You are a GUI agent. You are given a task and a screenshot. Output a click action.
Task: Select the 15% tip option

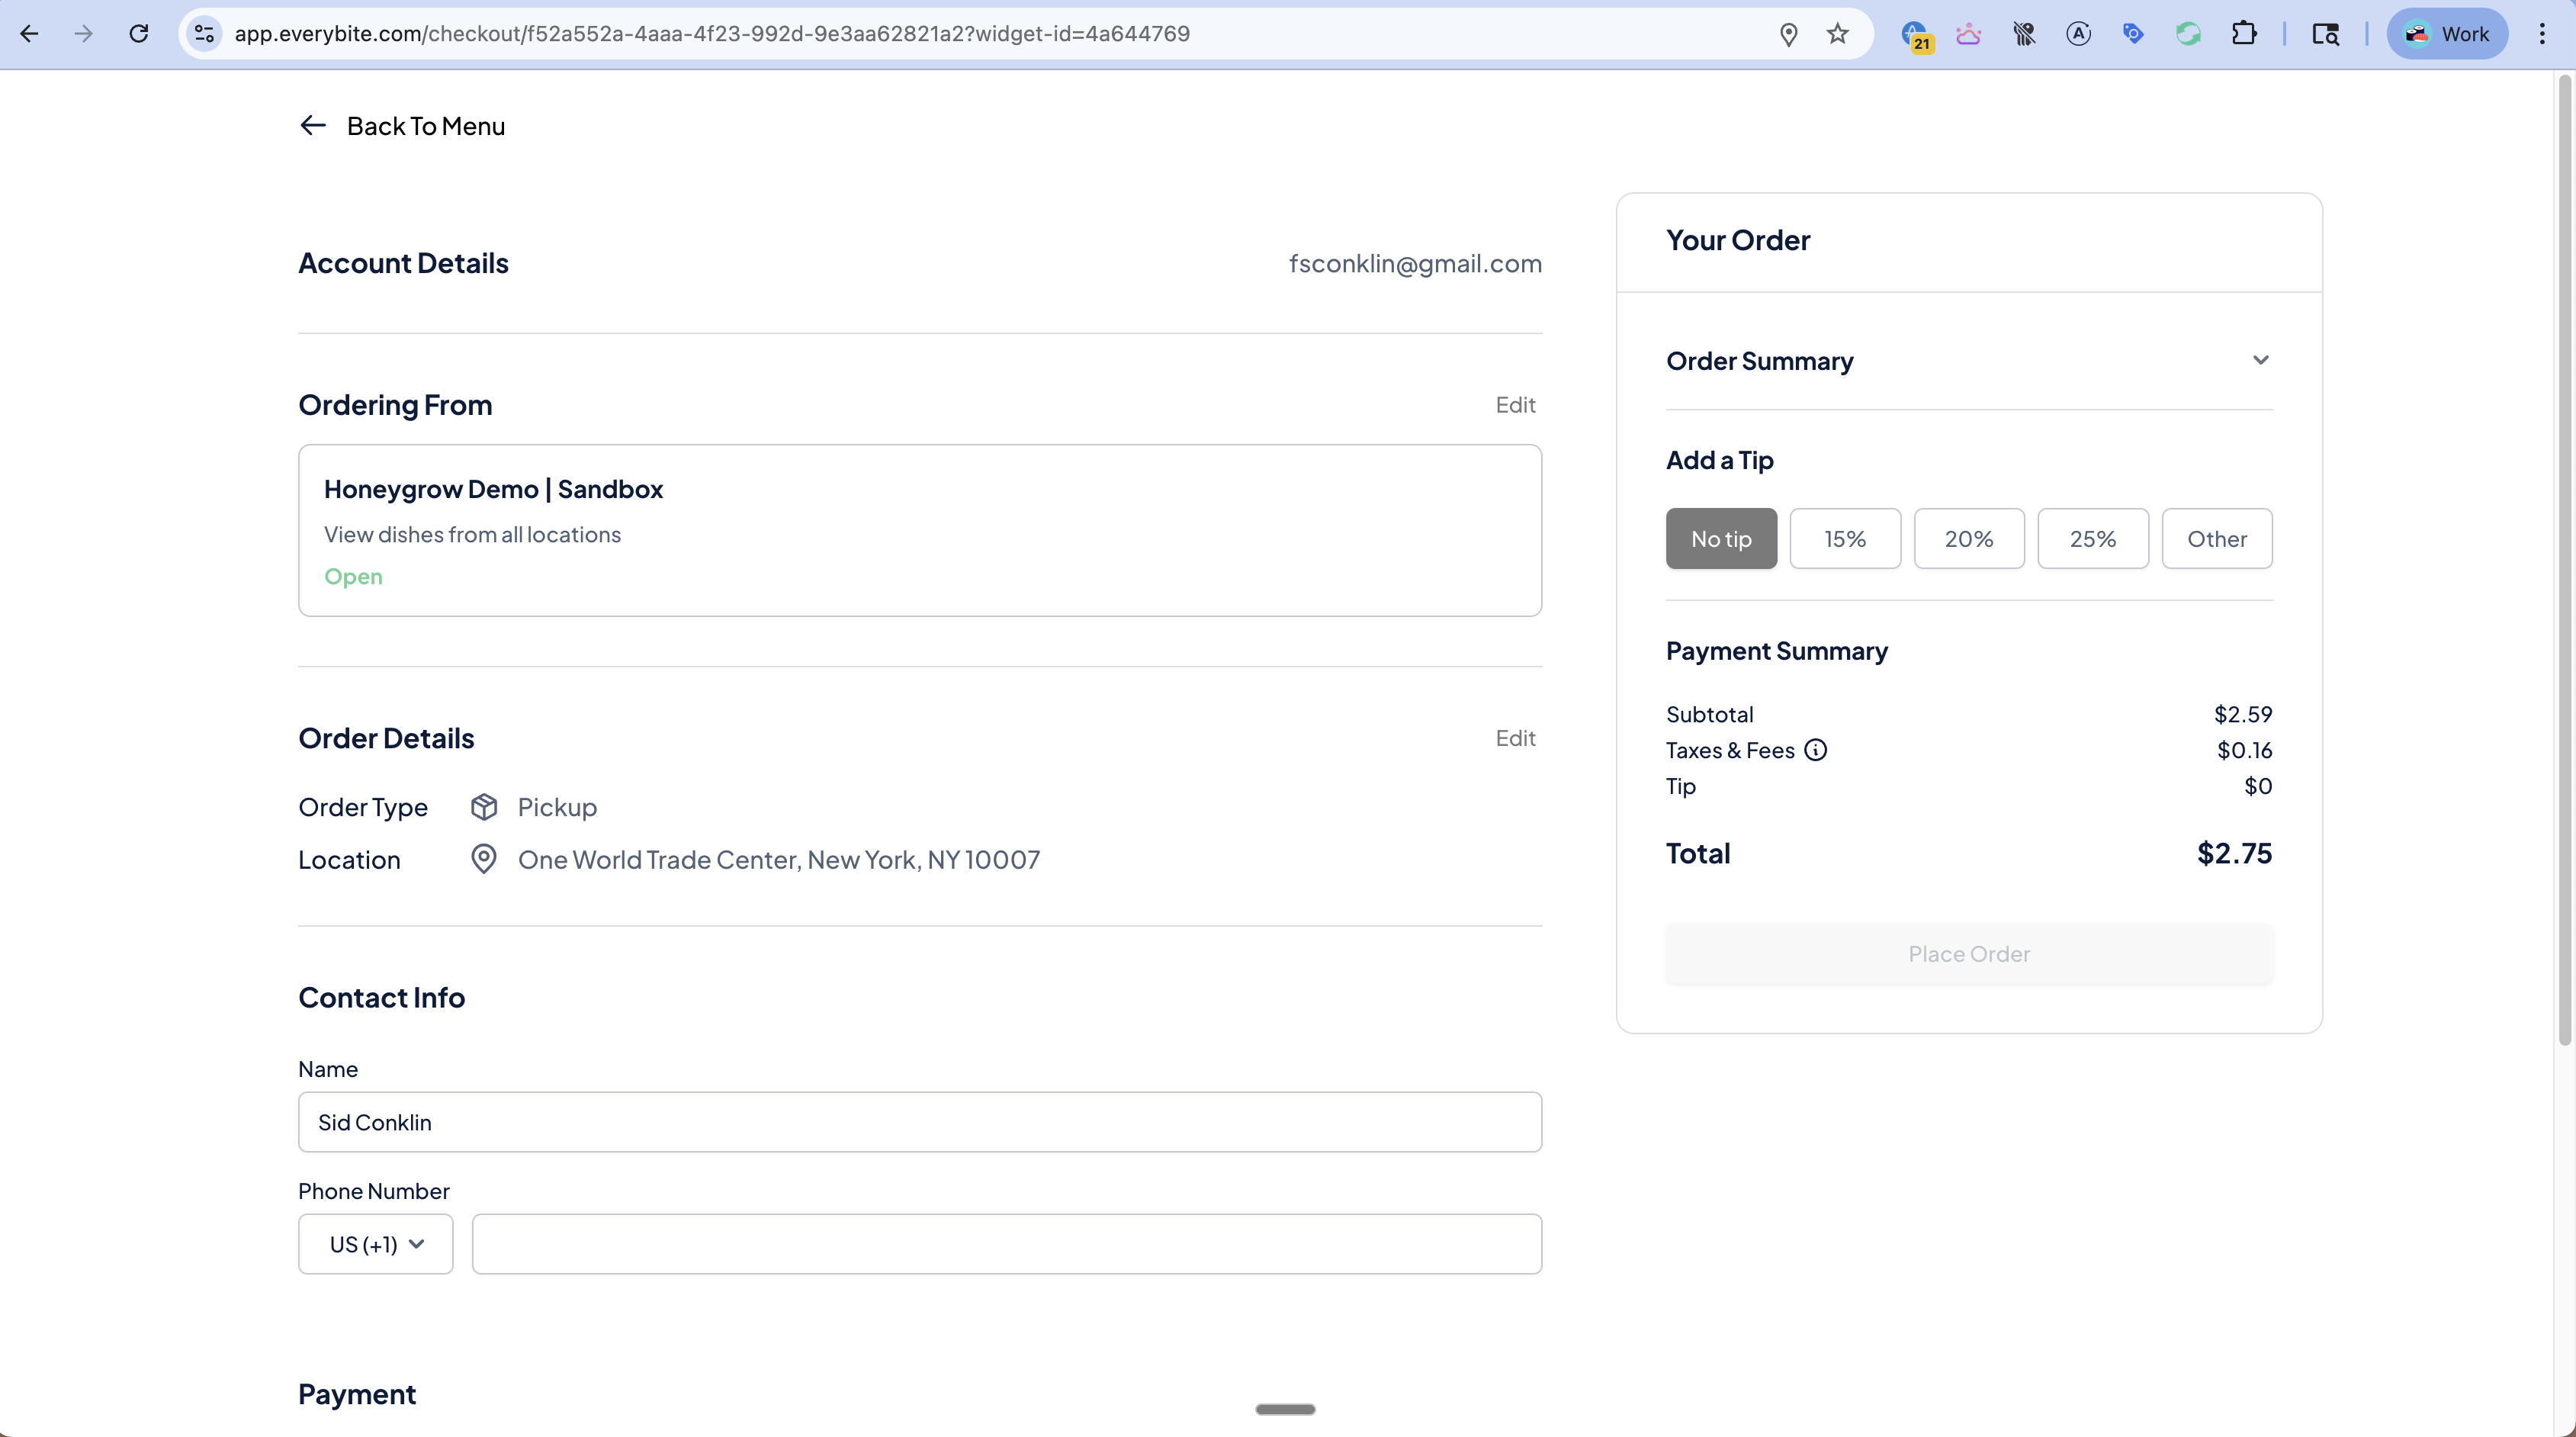pyautogui.click(x=1845, y=539)
